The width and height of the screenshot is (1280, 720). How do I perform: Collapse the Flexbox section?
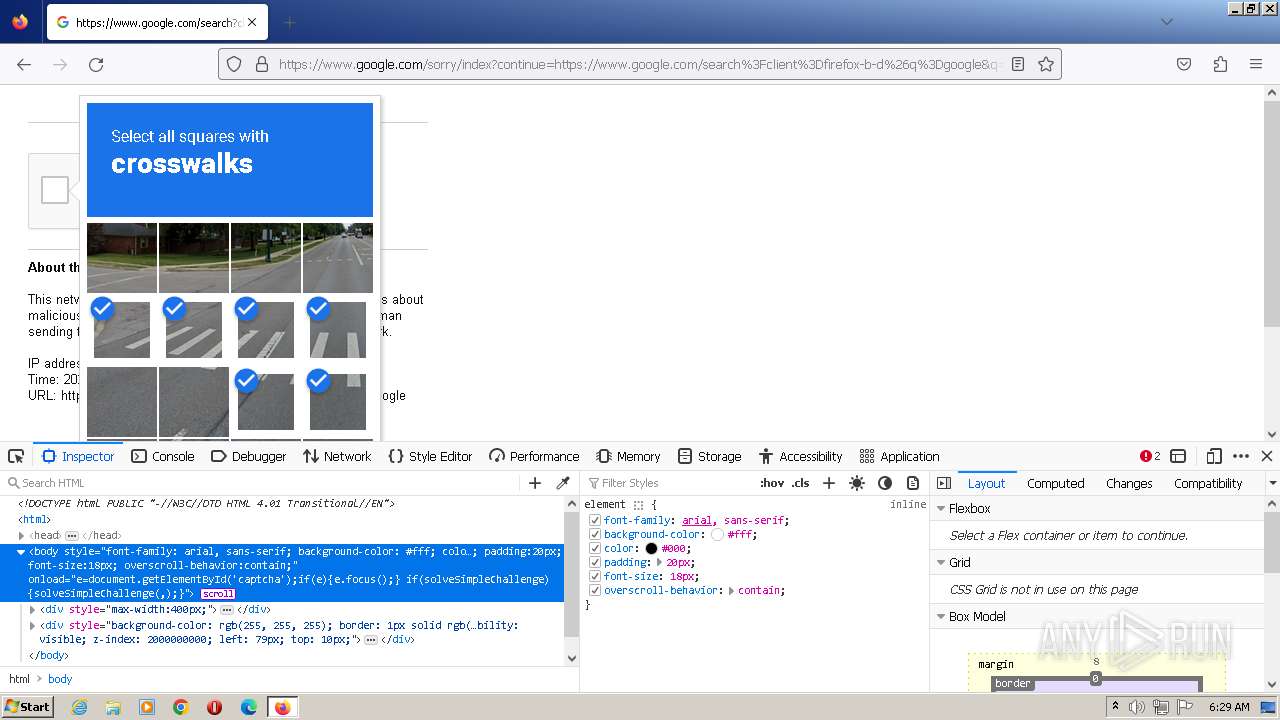(941, 508)
